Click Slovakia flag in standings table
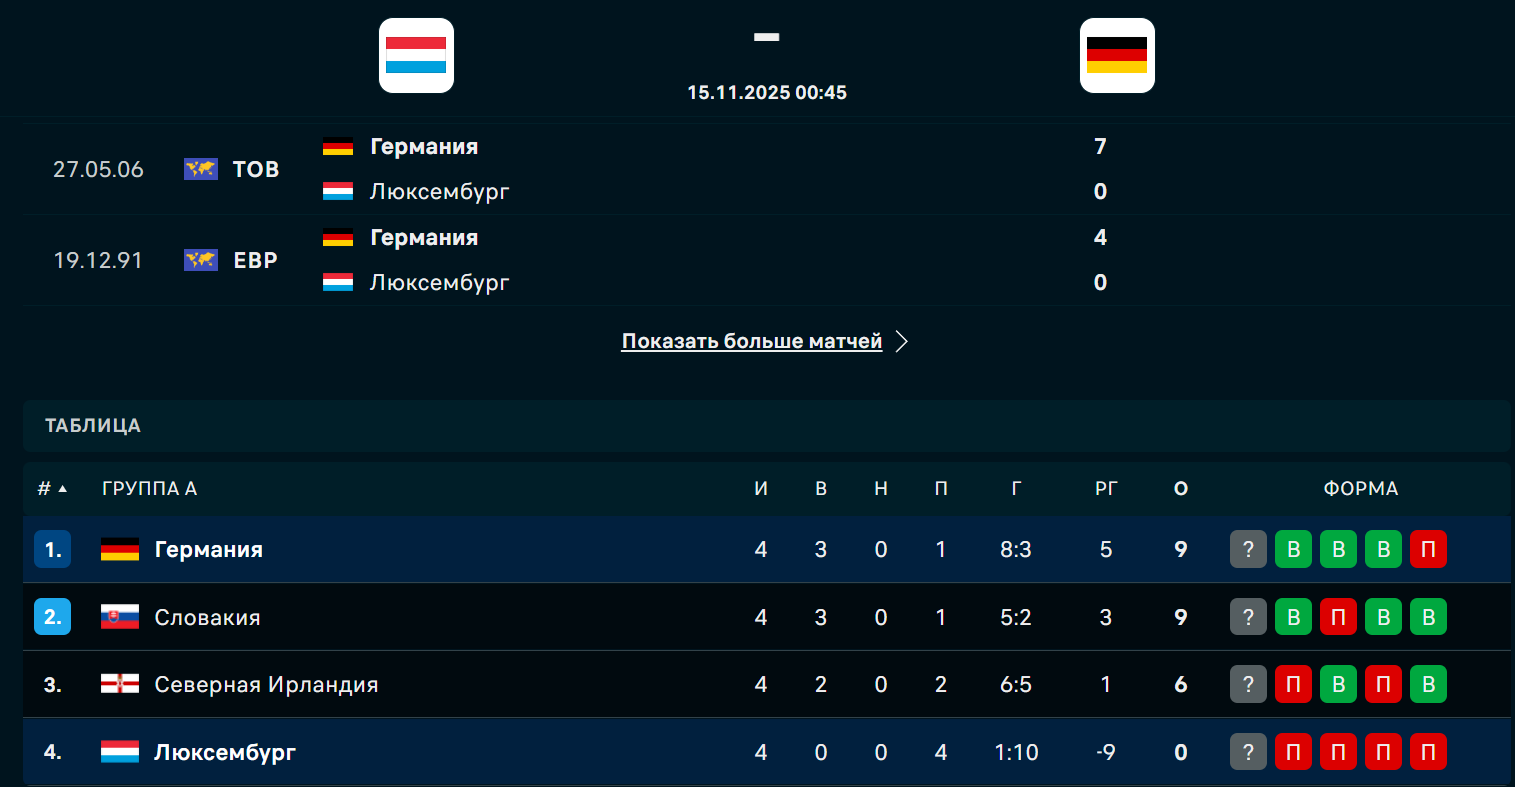 (x=120, y=617)
